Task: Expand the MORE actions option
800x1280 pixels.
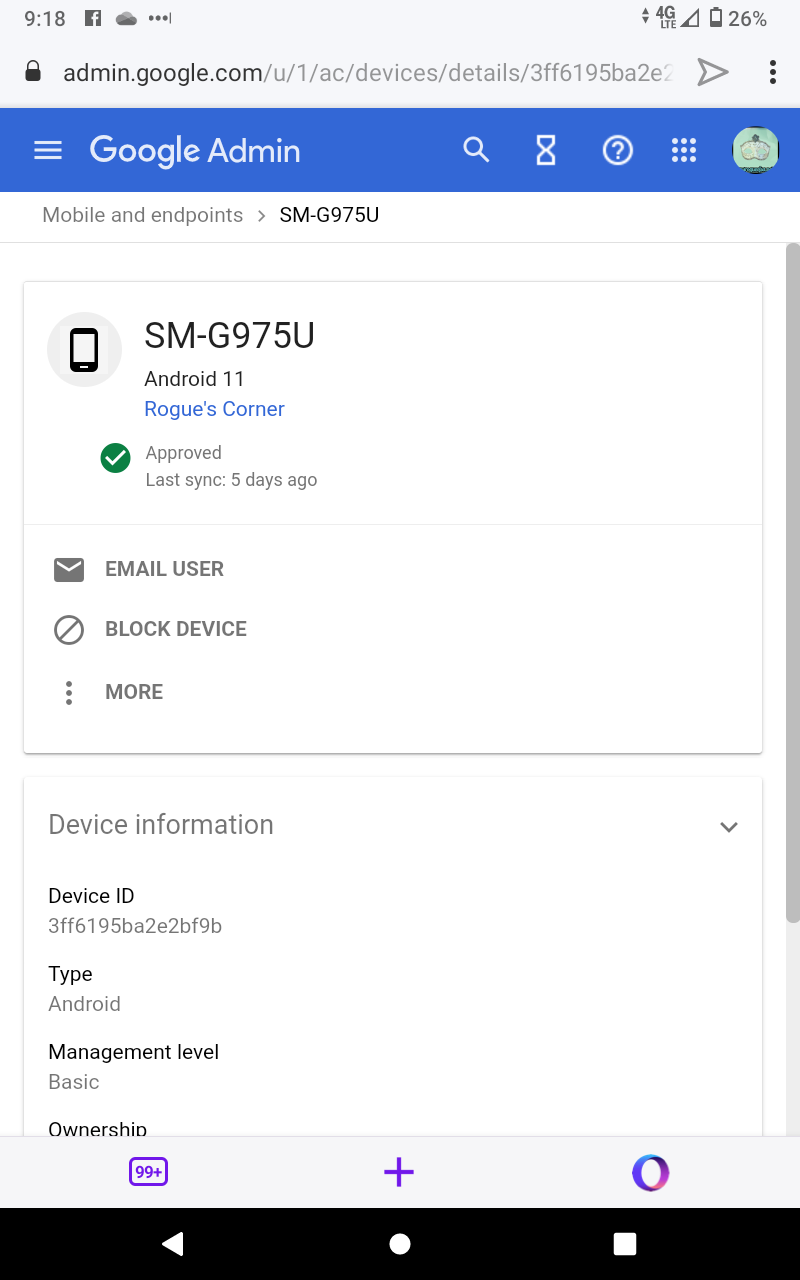Action: 133,692
